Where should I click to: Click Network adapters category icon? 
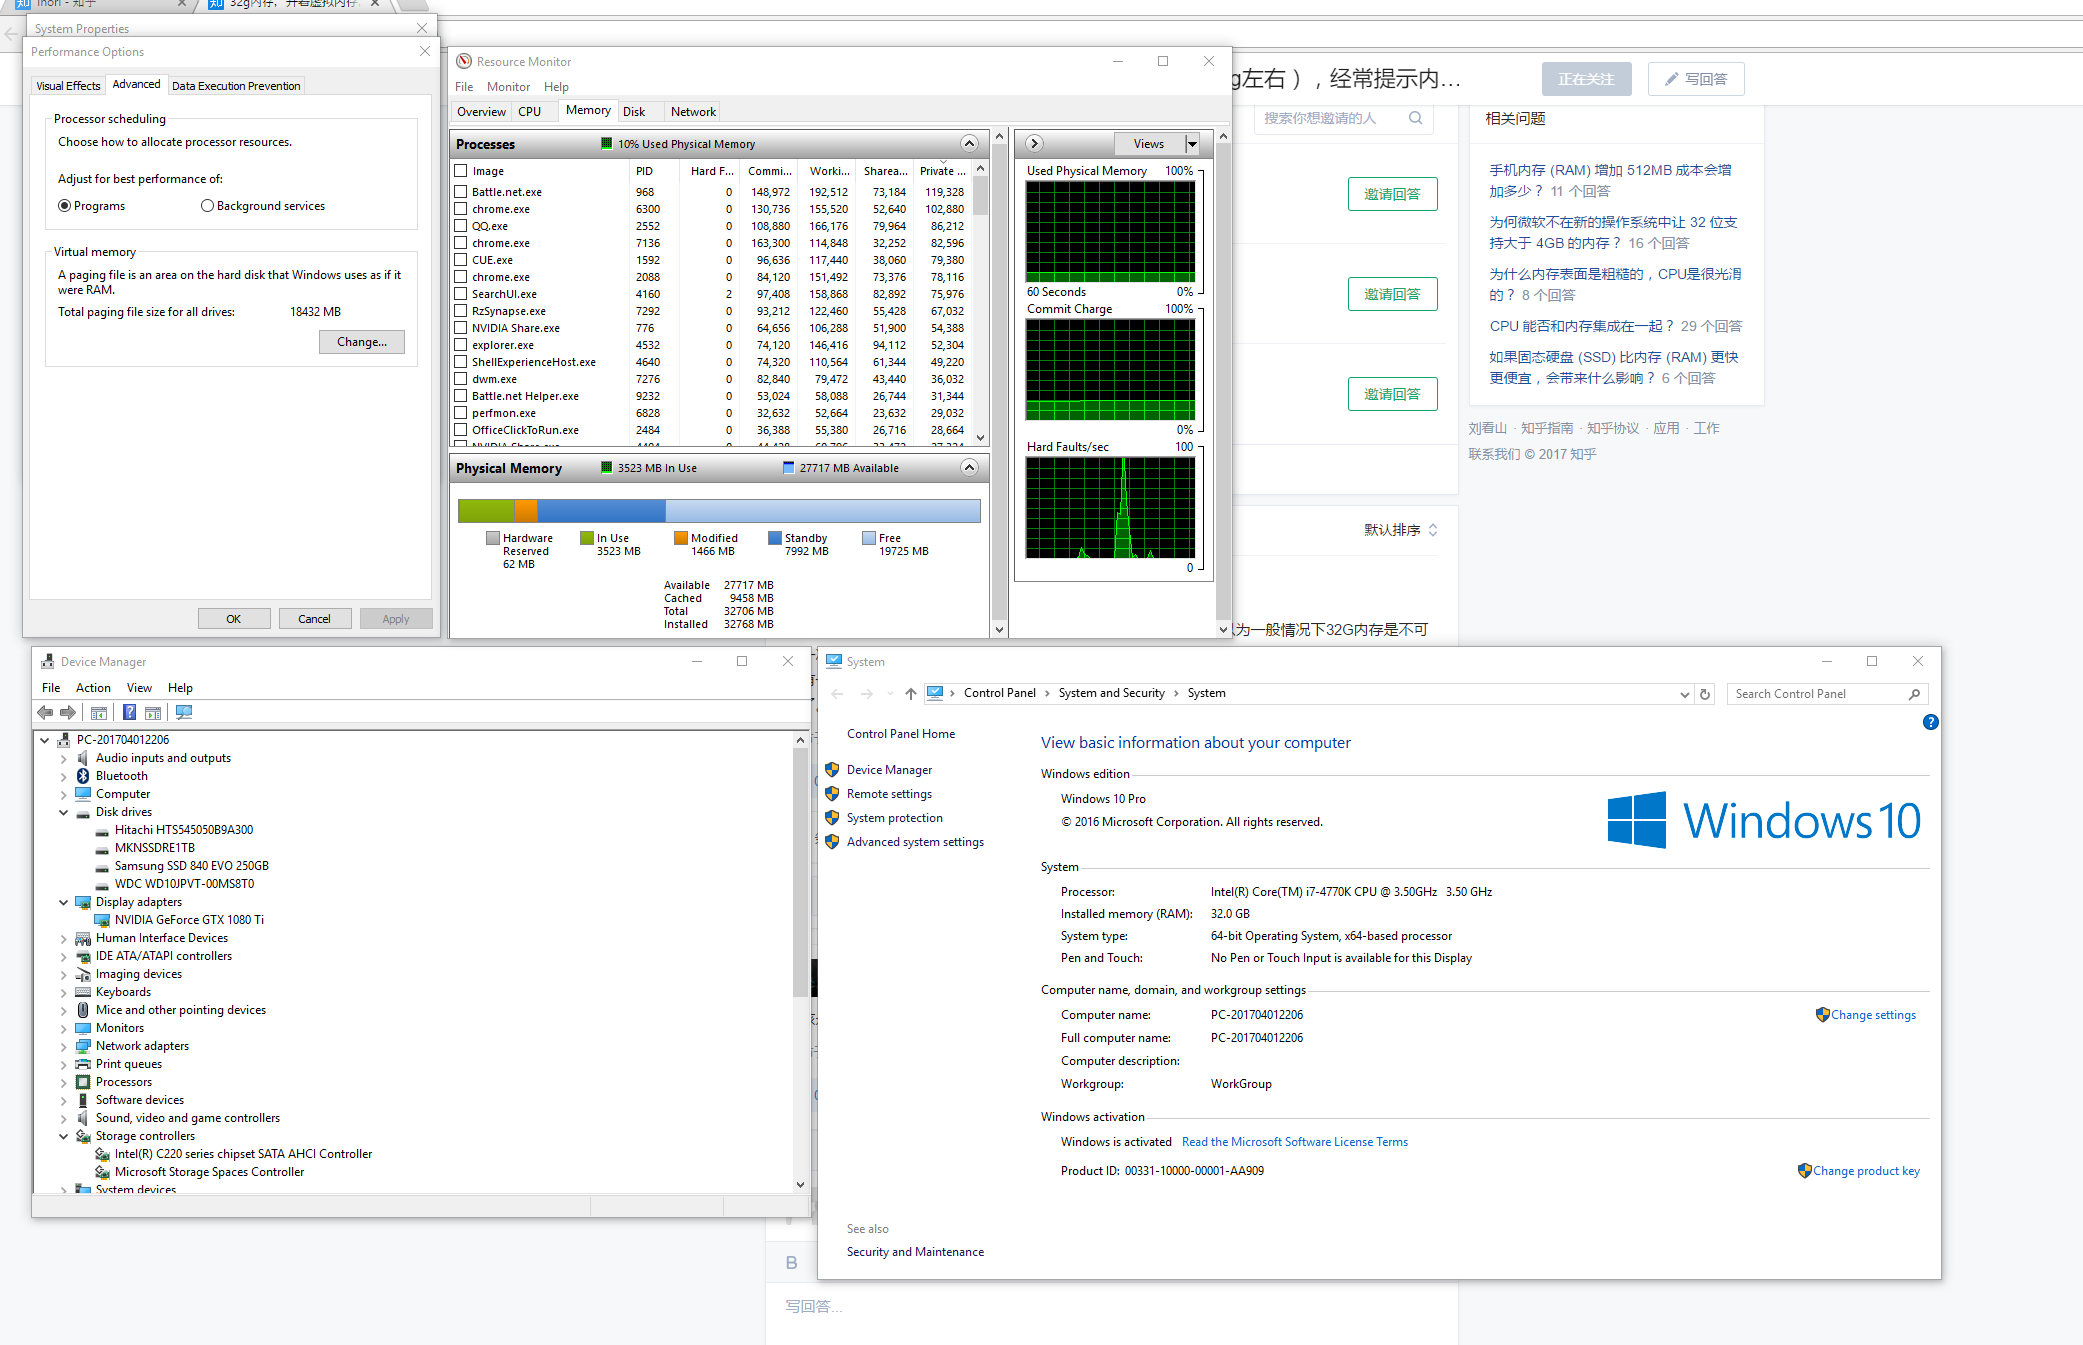point(83,1046)
